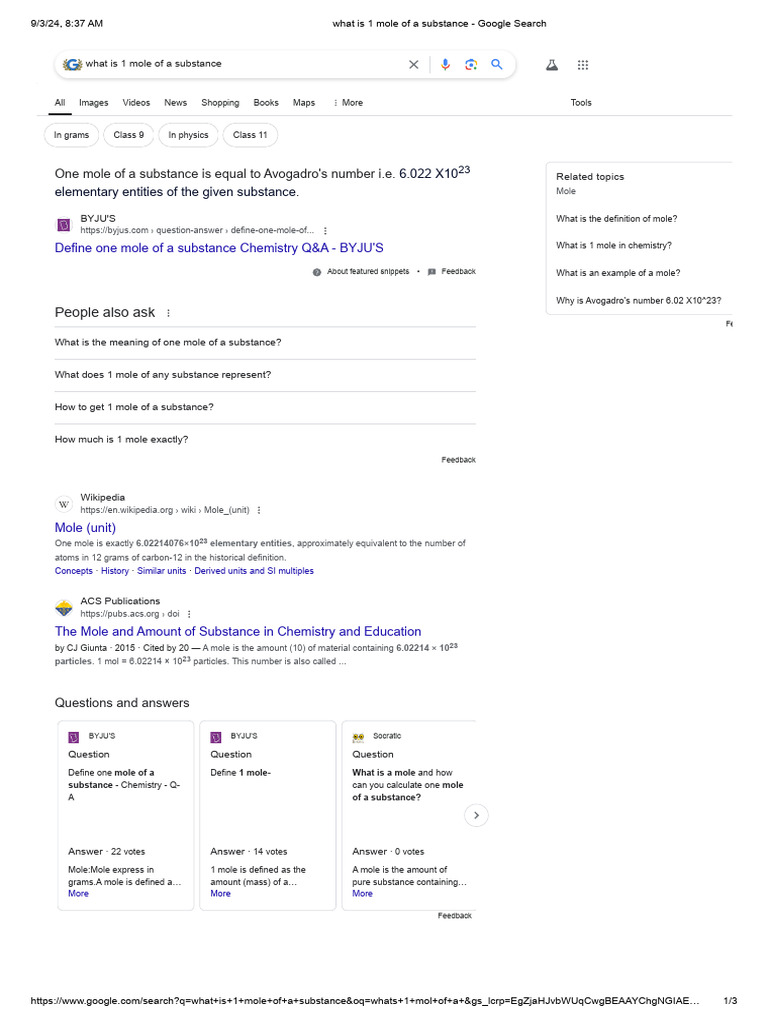Clear the search box with the X icon
The height and width of the screenshot is (1024, 768).
click(414, 64)
